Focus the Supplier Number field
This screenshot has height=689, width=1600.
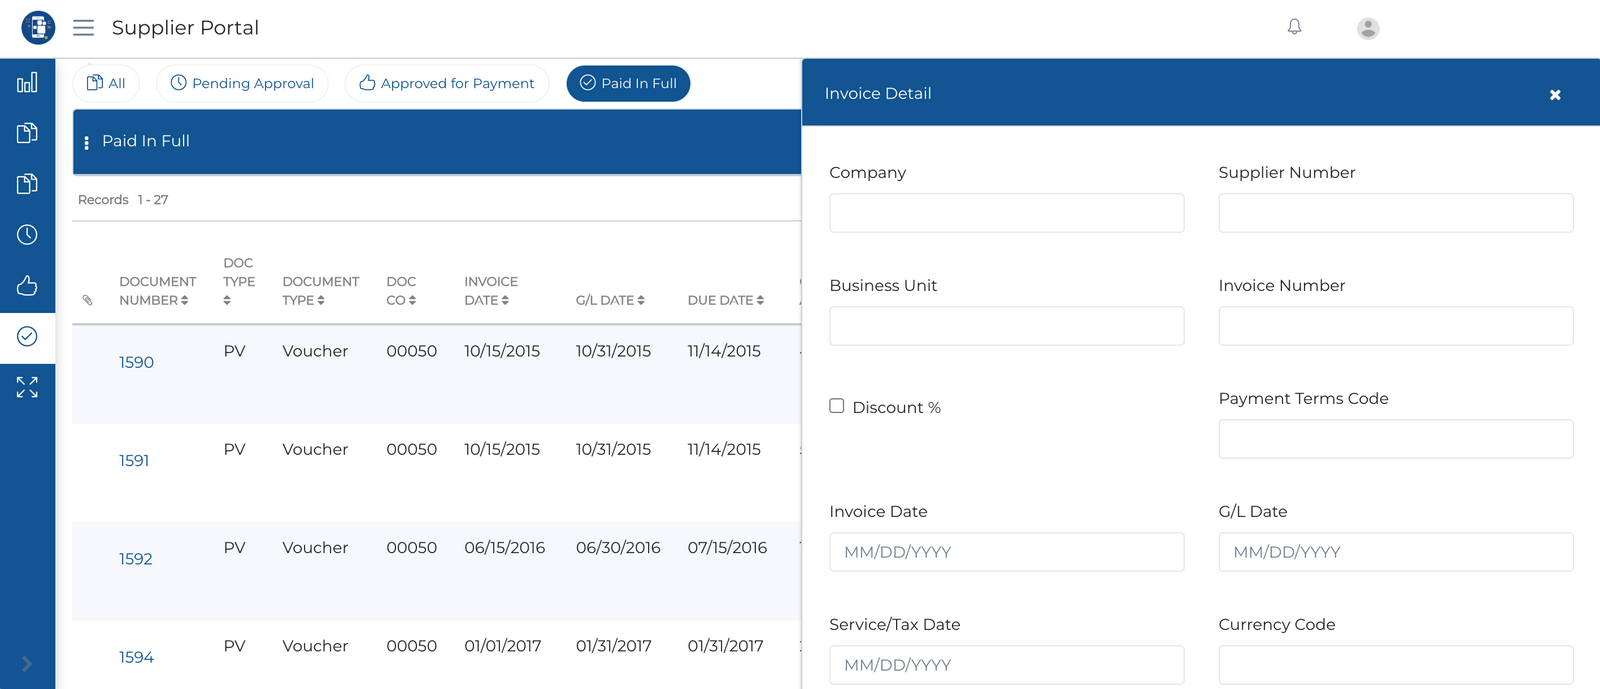point(1395,213)
